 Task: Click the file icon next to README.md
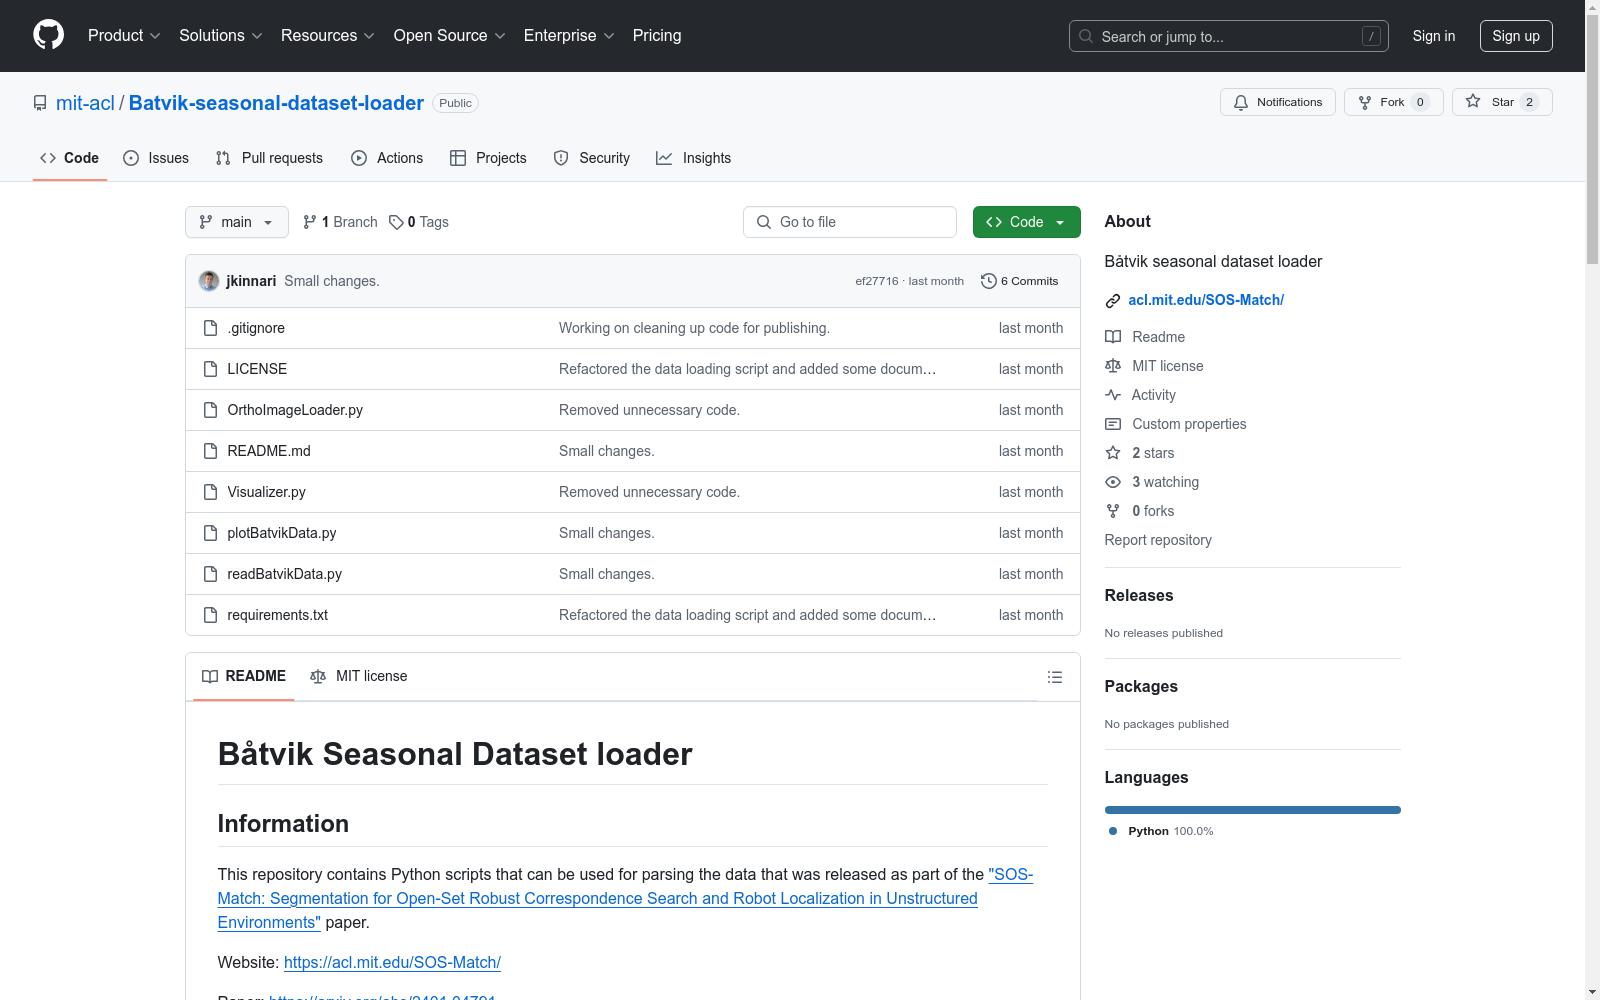tap(210, 451)
